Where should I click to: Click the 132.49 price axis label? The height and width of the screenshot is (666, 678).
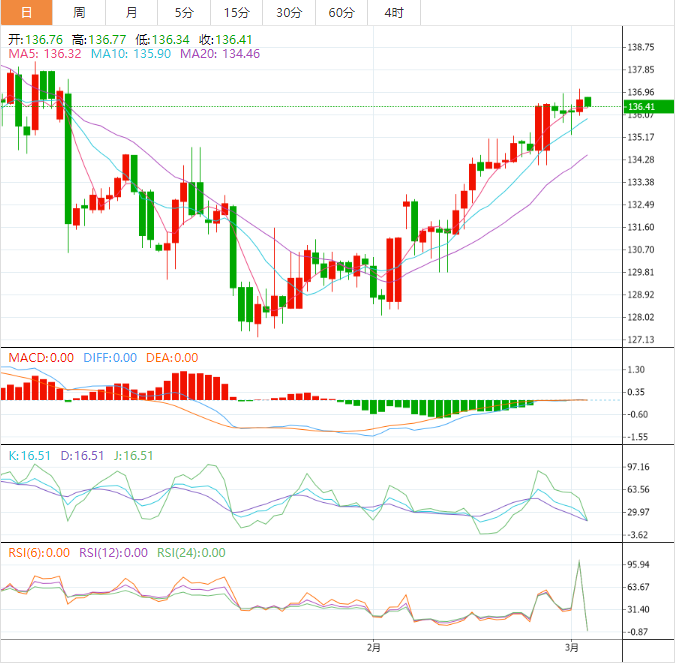pyautogui.click(x=641, y=205)
